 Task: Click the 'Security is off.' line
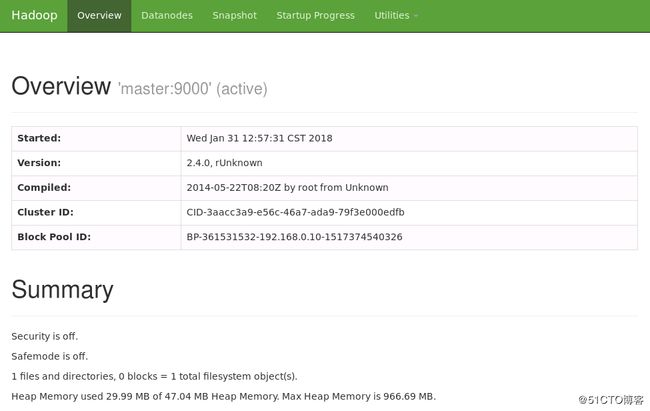[x=44, y=336]
